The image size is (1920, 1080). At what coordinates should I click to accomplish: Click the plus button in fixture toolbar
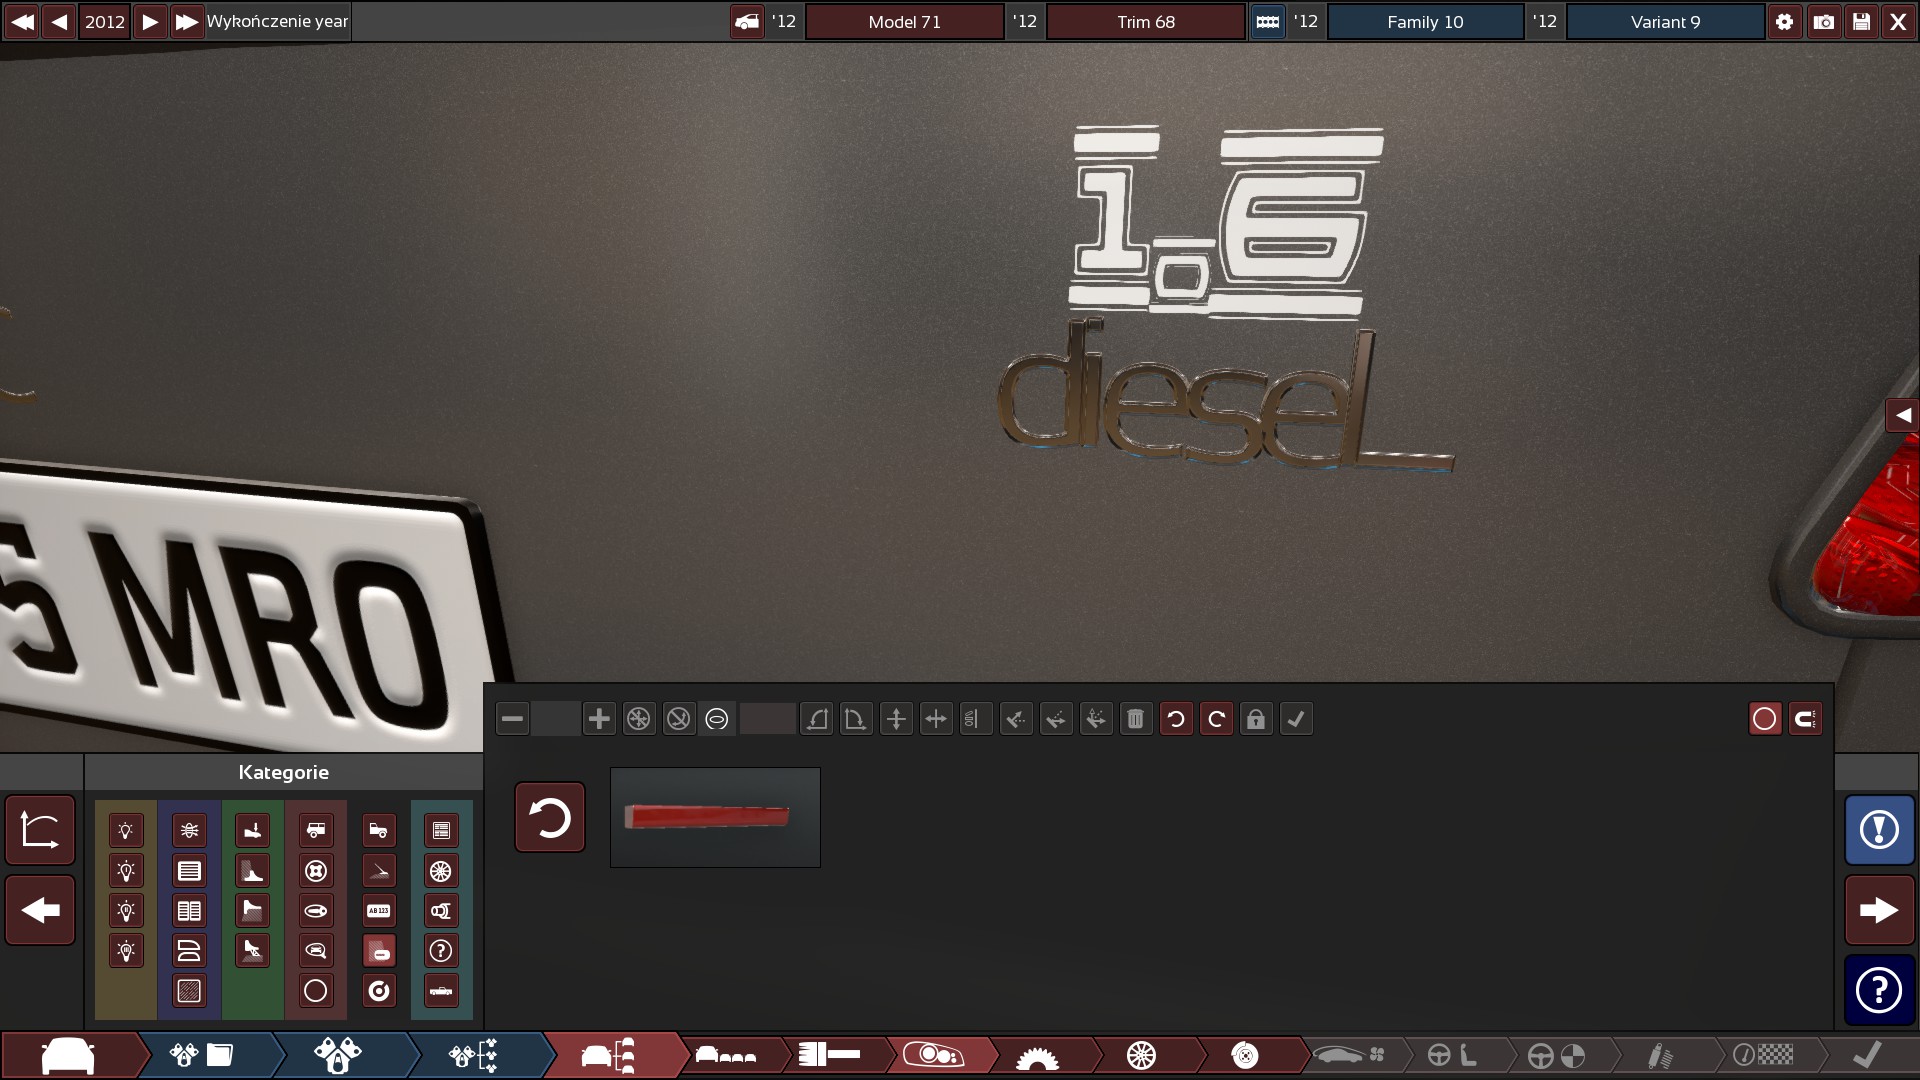[599, 719]
